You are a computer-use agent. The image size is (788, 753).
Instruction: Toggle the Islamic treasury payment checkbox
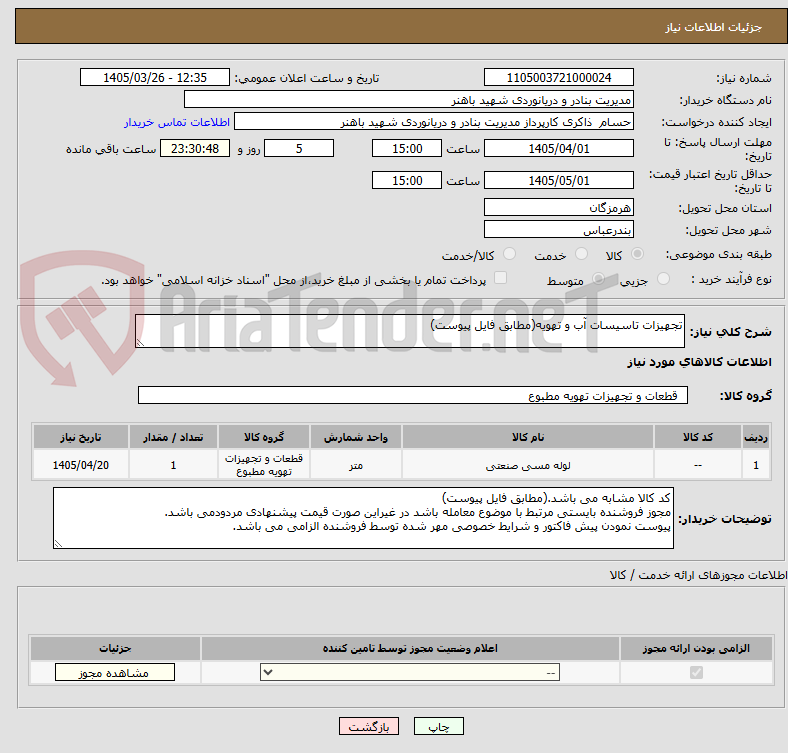pos(500,278)
